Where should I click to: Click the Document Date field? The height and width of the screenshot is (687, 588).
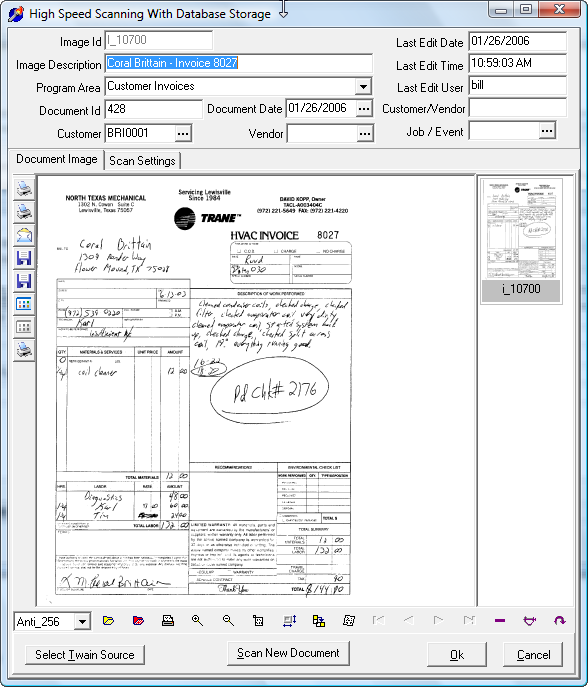point(321,108)
